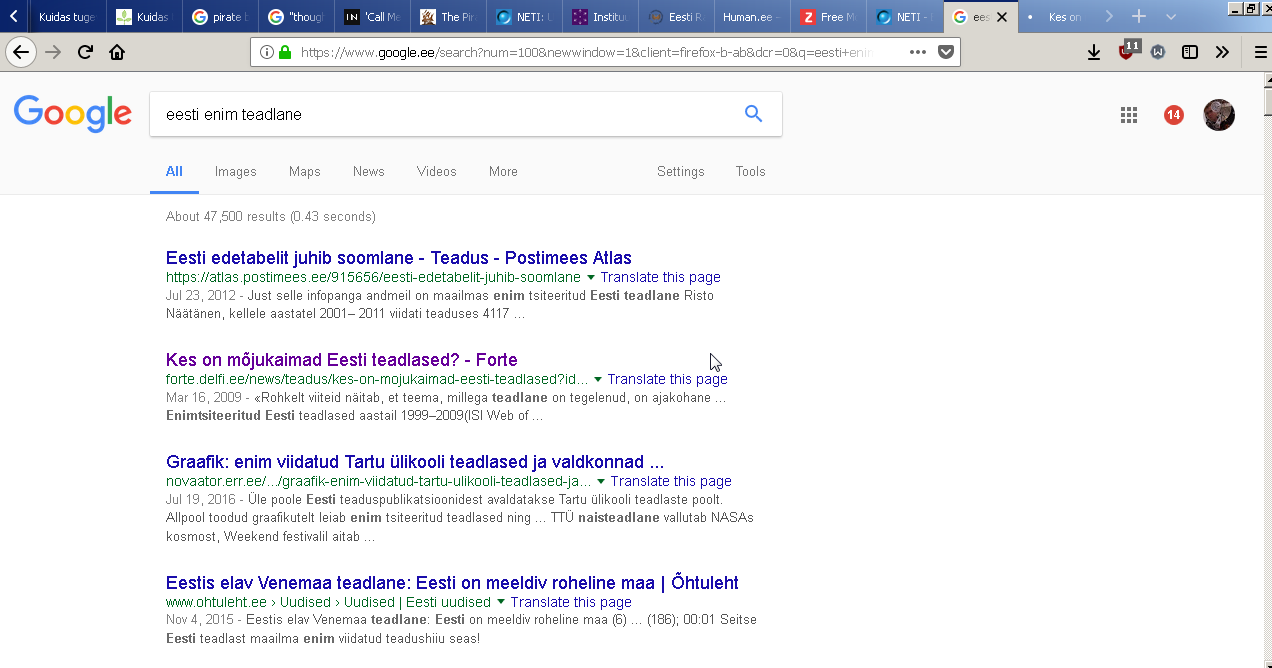Open the Google account profile picture

coord(1219,115)
